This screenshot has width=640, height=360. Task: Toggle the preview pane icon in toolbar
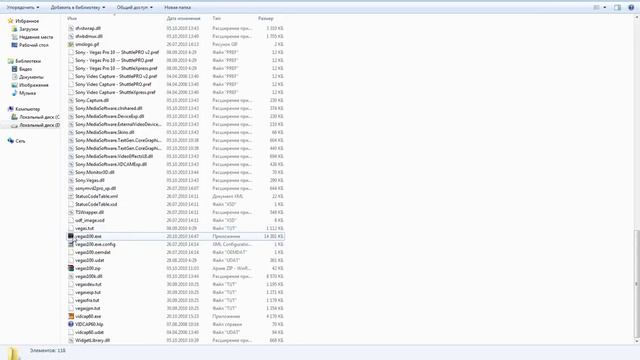[617, 7]
